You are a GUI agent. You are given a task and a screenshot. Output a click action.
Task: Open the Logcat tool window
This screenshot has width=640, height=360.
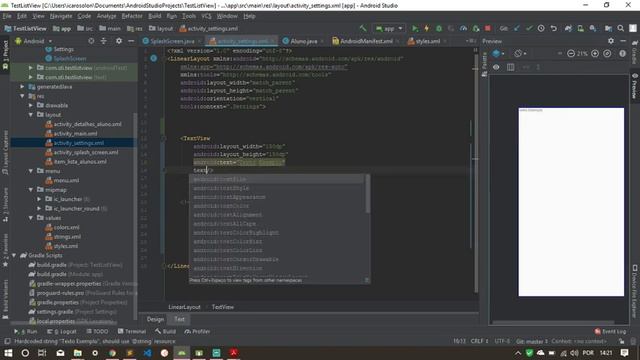tap(62, 331)
